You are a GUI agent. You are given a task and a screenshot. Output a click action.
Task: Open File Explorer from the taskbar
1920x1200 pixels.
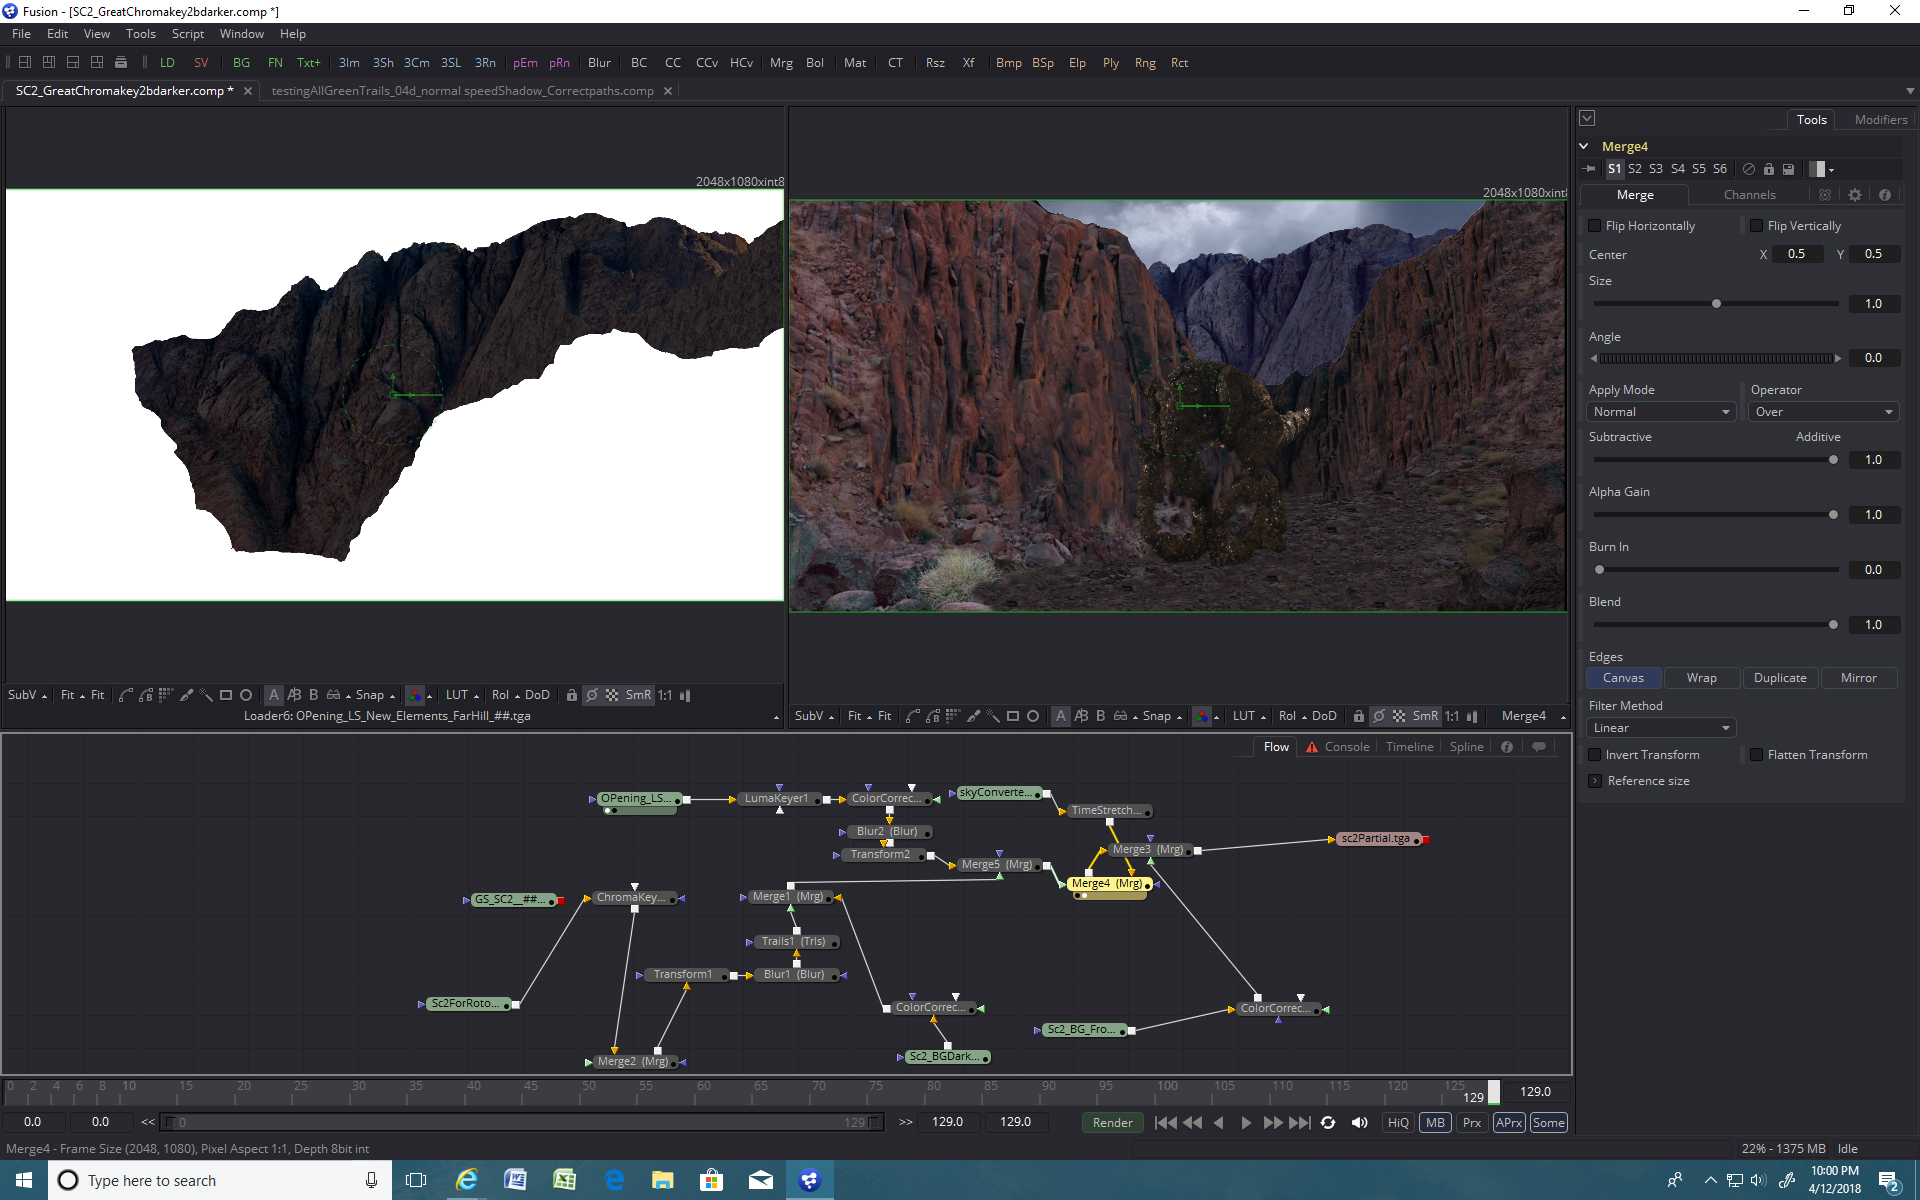[x=662, y=1180]
